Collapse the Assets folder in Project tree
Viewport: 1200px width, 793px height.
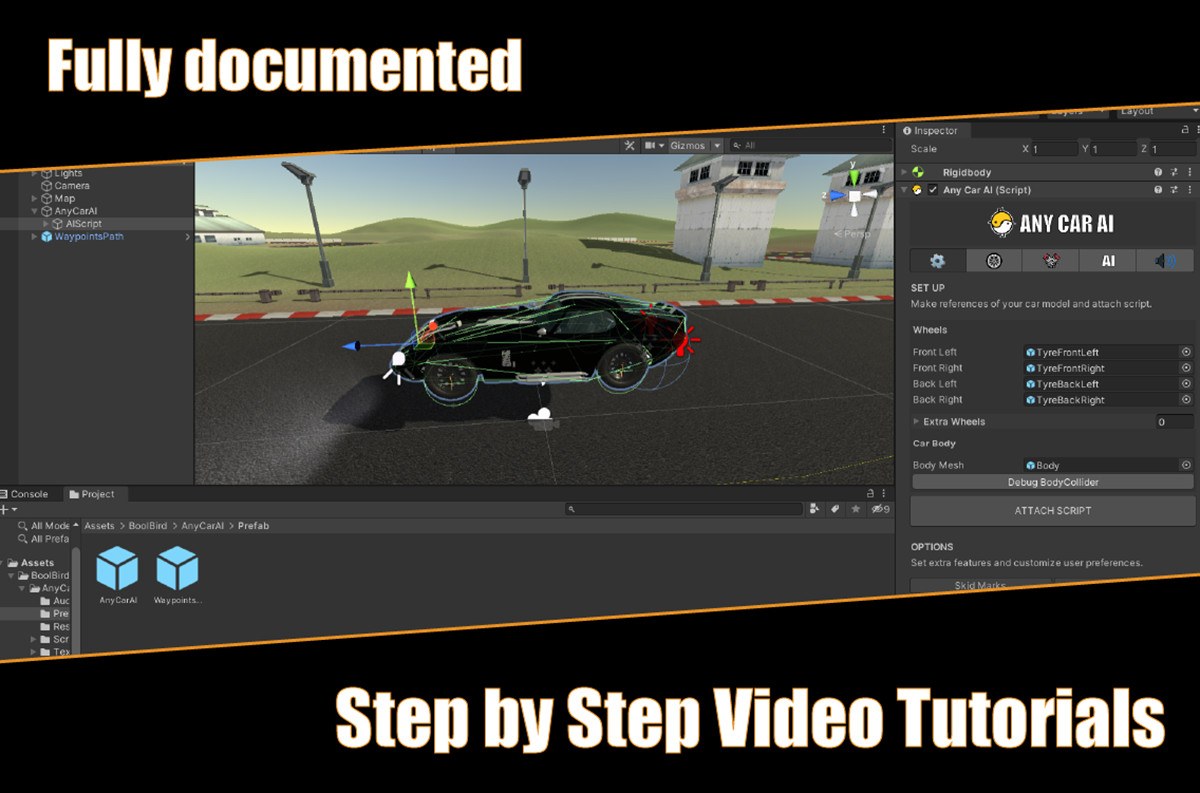[x=3, y=563]
